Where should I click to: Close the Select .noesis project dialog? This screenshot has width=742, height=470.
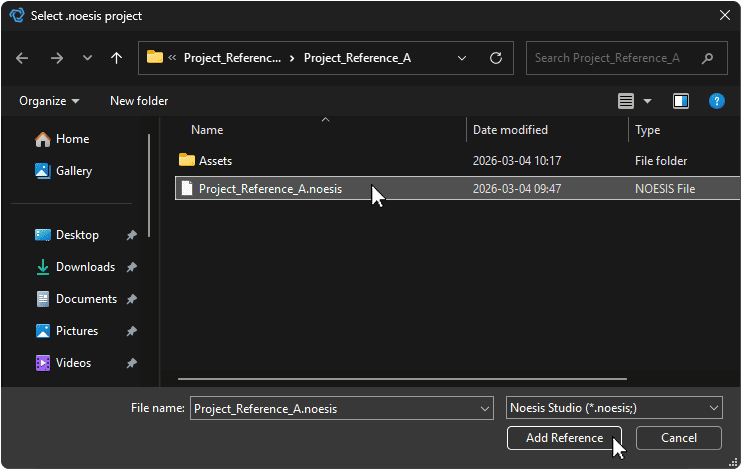point(724,15)
